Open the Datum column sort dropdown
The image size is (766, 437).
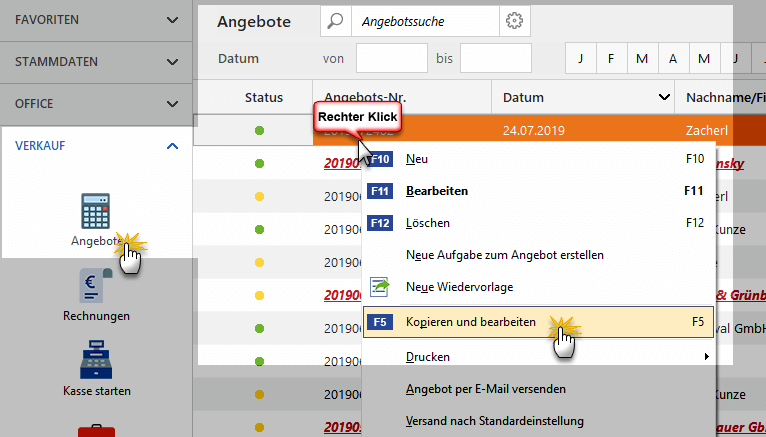pos(664,97)
